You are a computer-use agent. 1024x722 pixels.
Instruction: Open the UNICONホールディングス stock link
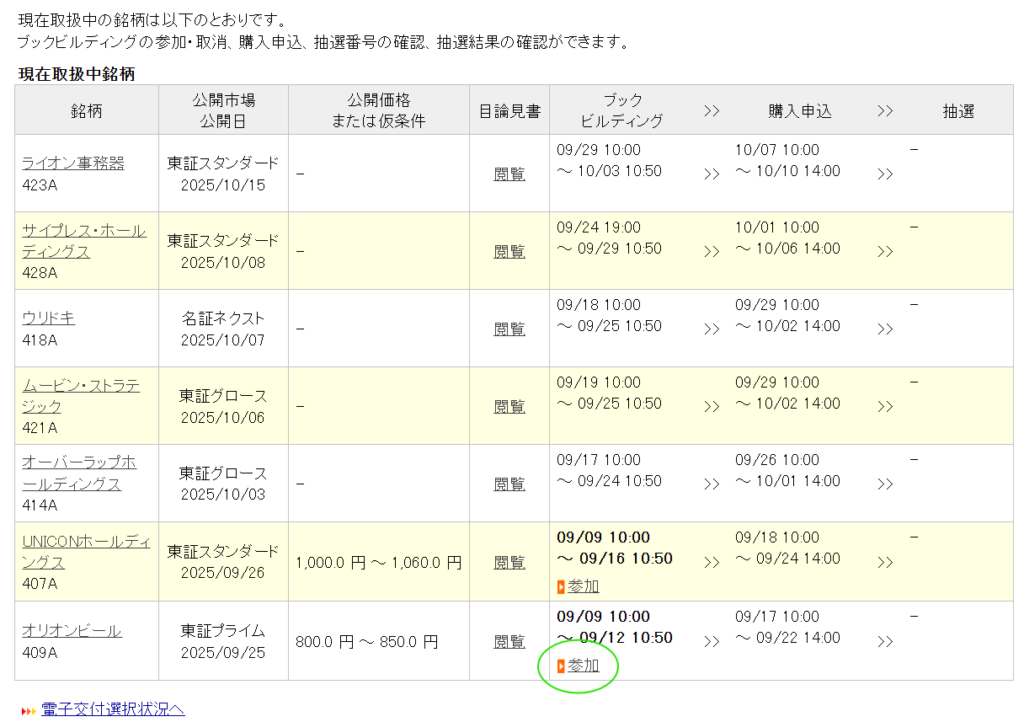86,552
